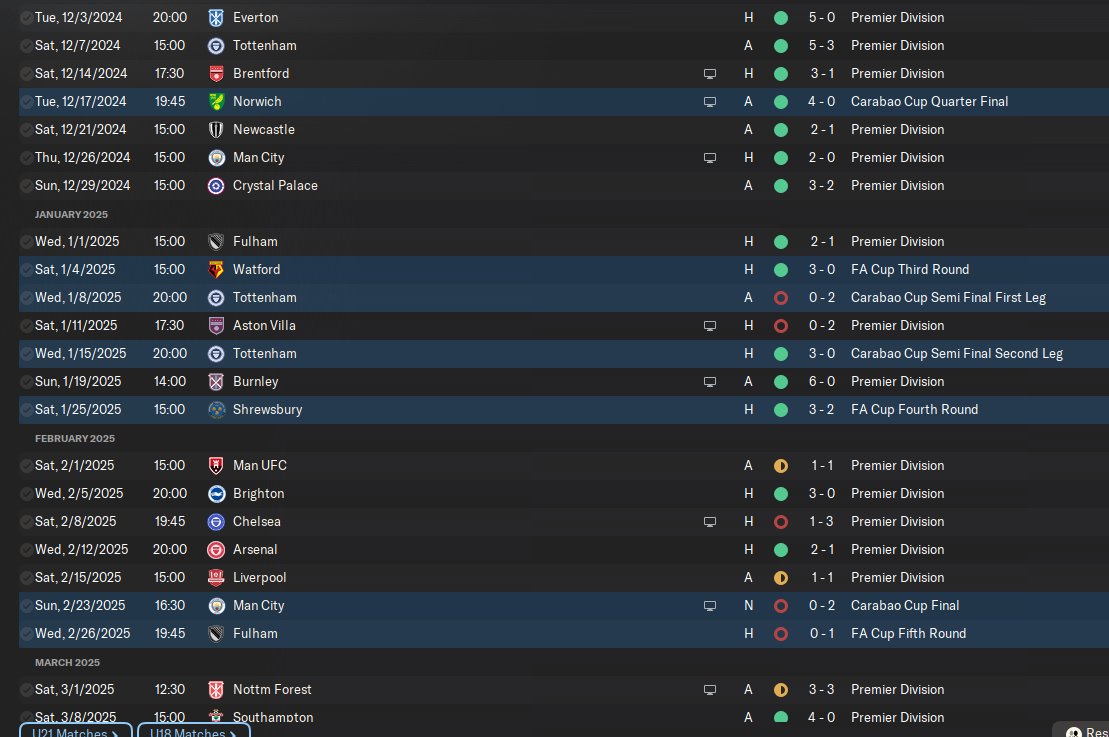Click the Shrewsbury team name

(267, 410)
